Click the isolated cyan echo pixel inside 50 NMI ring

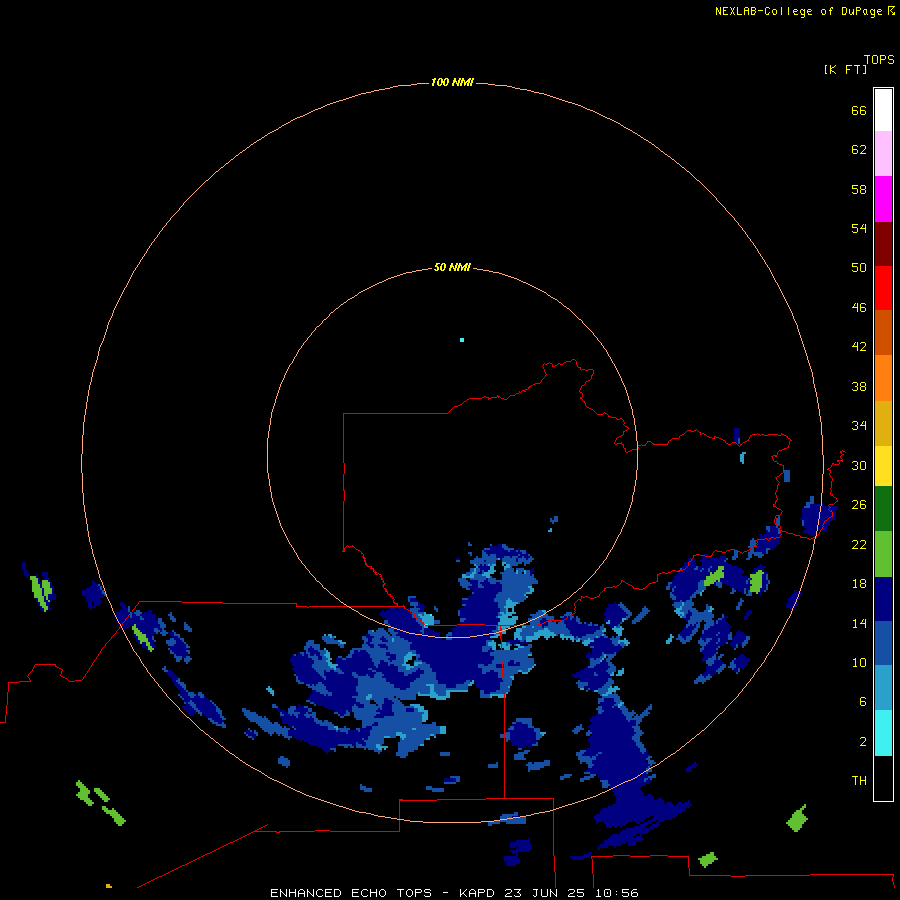point(462,340)
